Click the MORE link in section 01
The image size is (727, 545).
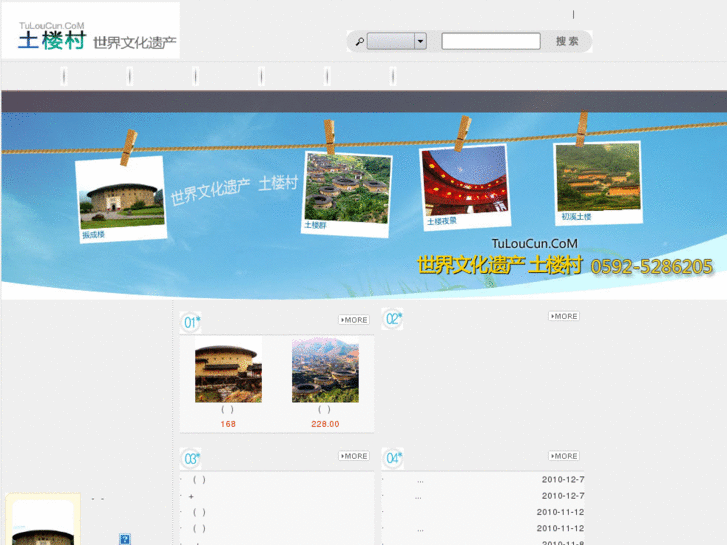coord(354,320)
